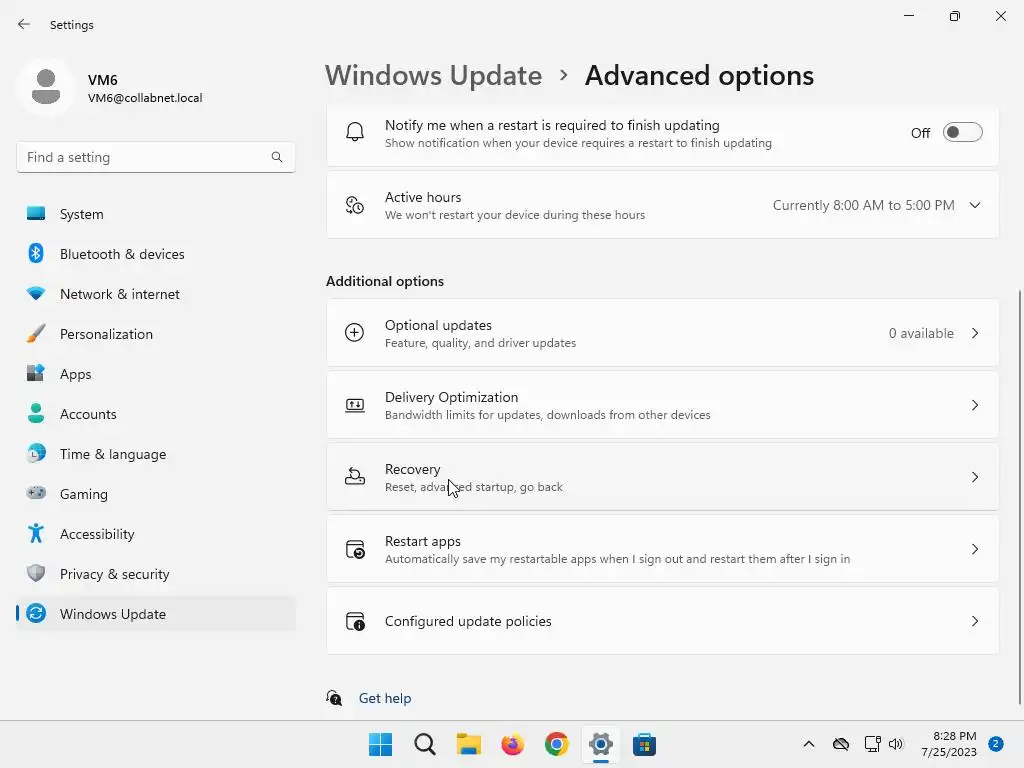Launch Google Chrome from taskbar
The image size is (1024, 768).
556,744
